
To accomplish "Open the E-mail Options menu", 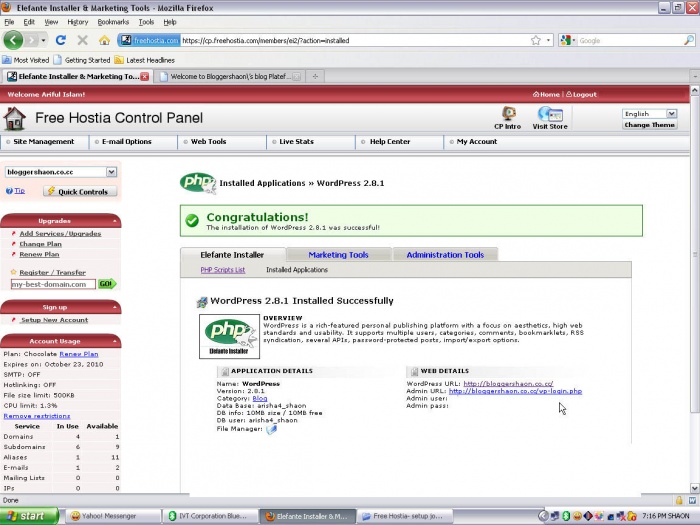I will pos(127,142).
